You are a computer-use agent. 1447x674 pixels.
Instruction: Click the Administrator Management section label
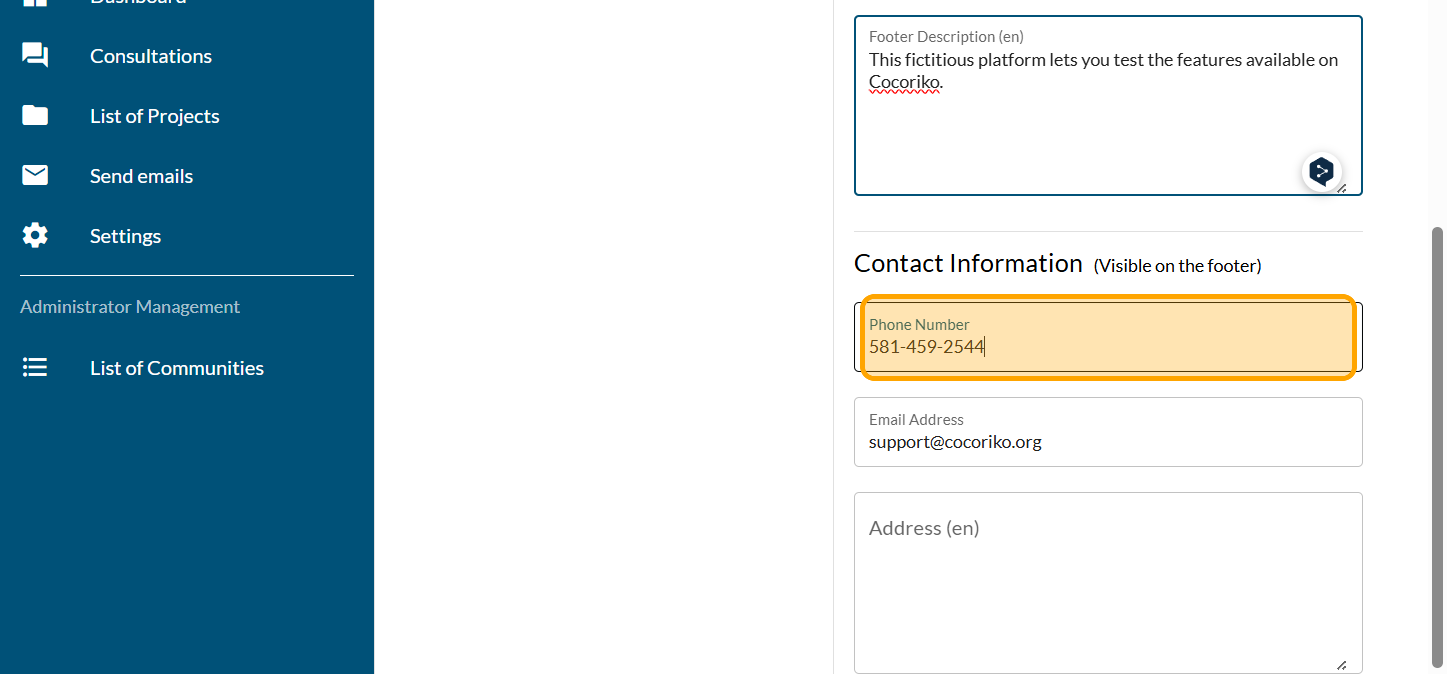(x=130, y=307)
